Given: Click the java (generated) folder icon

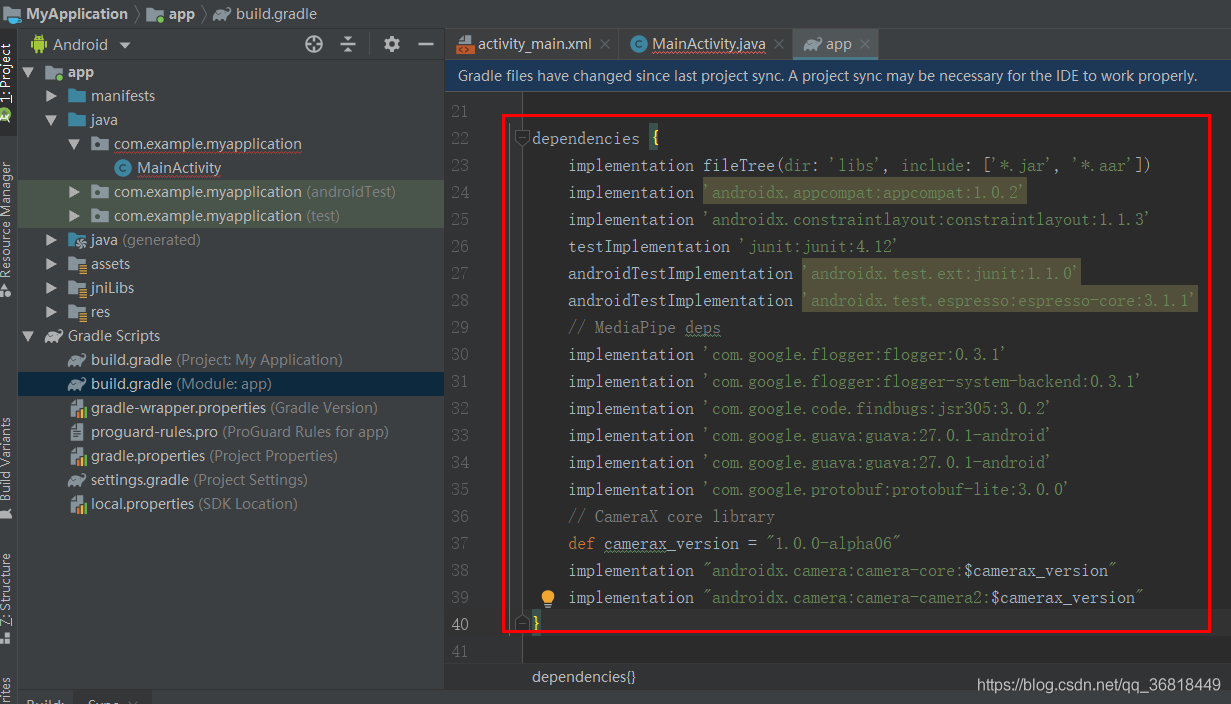Looking at the screenshot, I should (77, 240).
